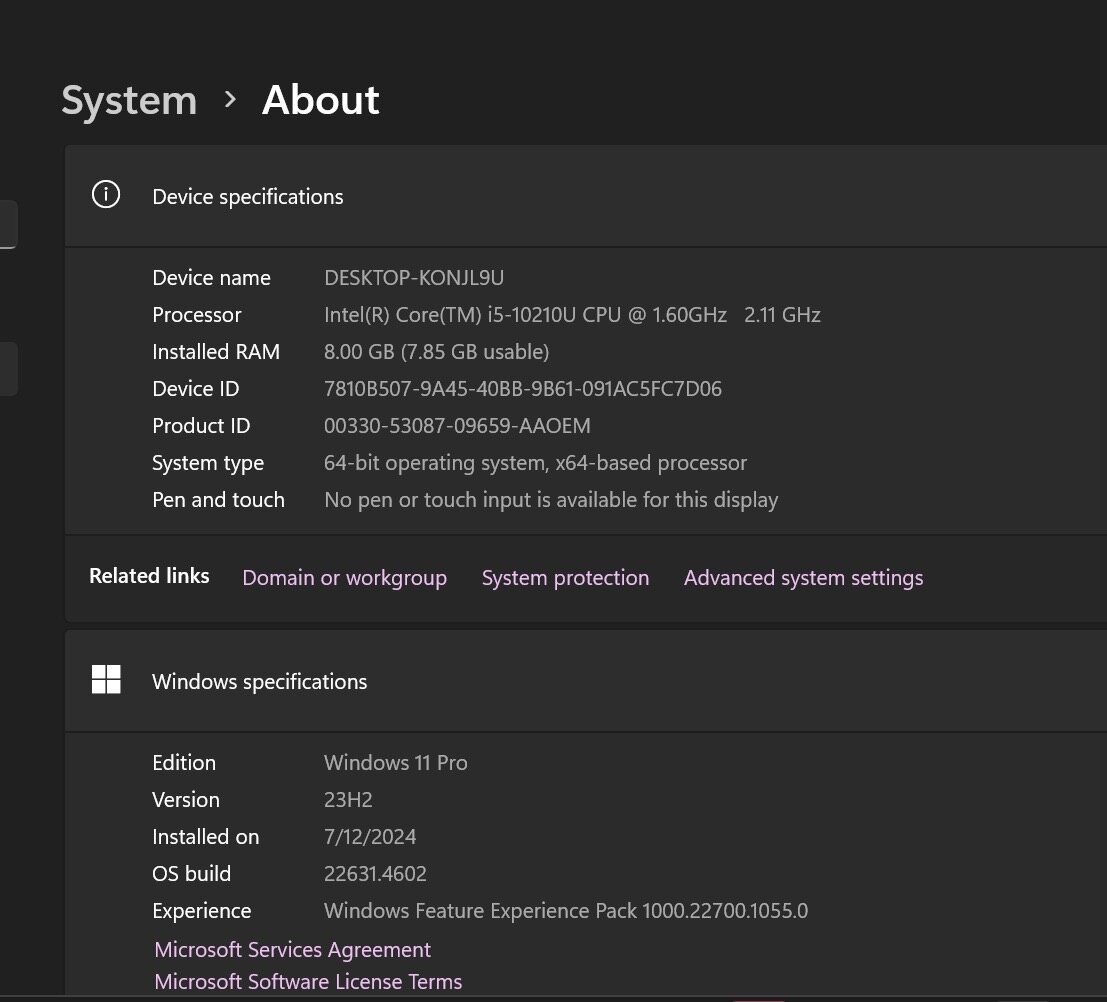Open Advanced system settings
The image size is (1107, 1002).
803,577
